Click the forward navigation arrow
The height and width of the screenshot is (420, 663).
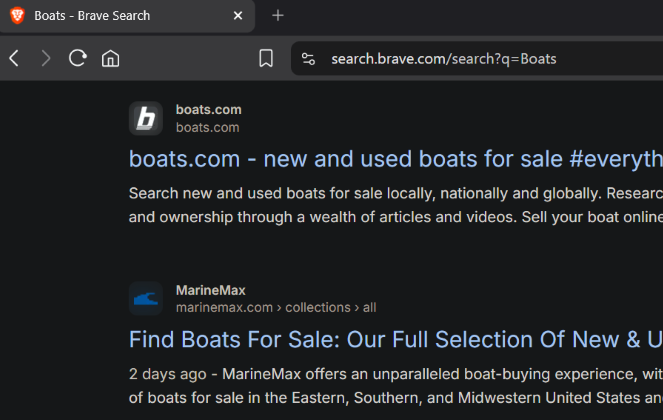pyautogui.click(x=46, y=58)
